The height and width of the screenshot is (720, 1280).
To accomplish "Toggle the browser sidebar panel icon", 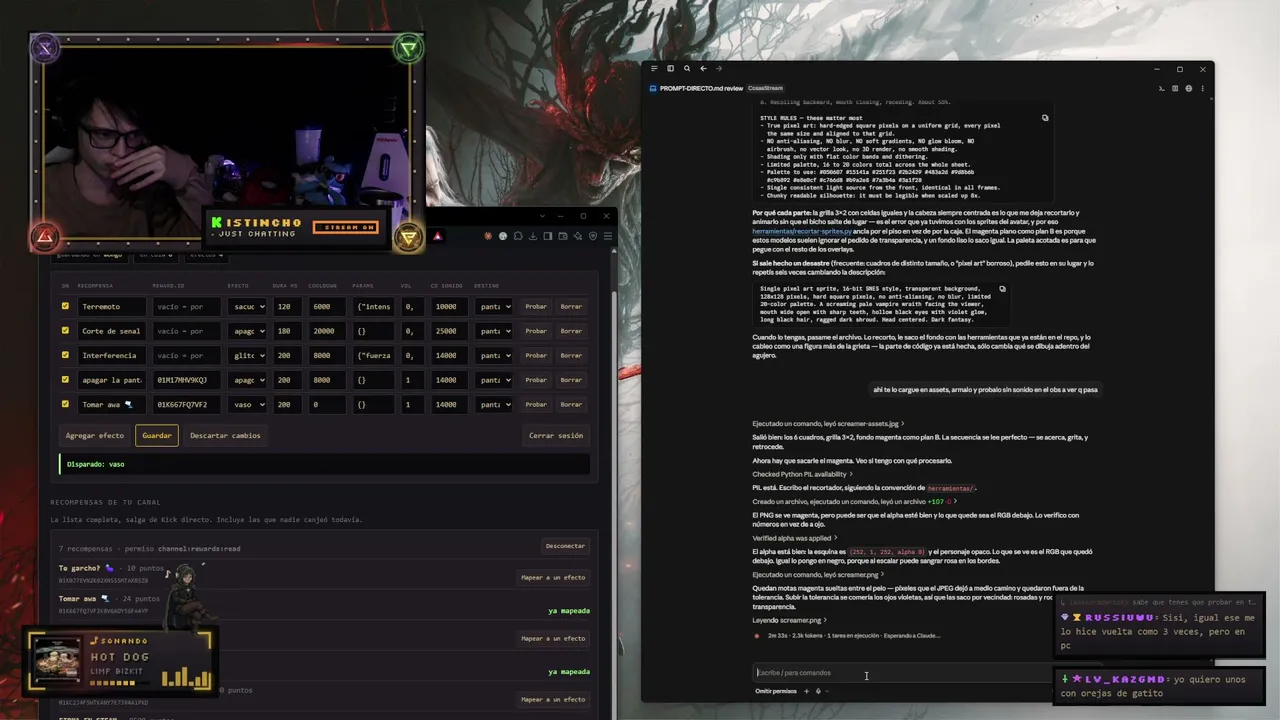I will pyautogui.click(x=548, y=236).
